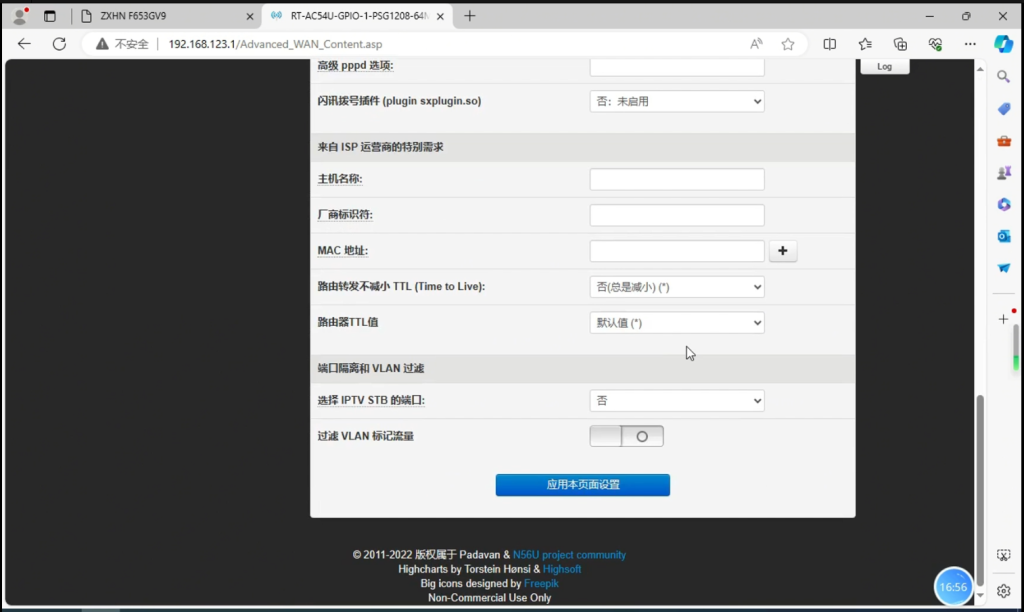The image size is (1024, 612).
Task: Click the Outlook icon in Edge sidebar
Action: [1004, 236]
